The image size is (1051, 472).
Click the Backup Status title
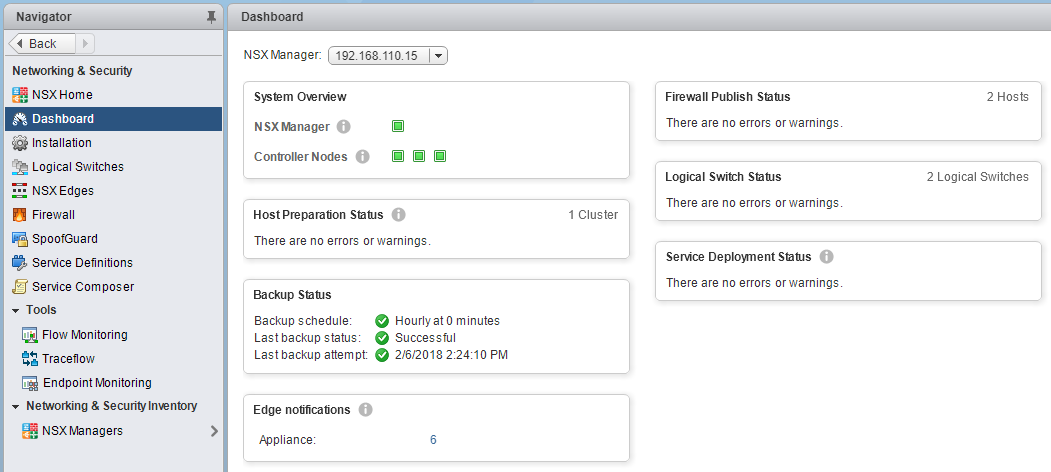pos(292,295)
